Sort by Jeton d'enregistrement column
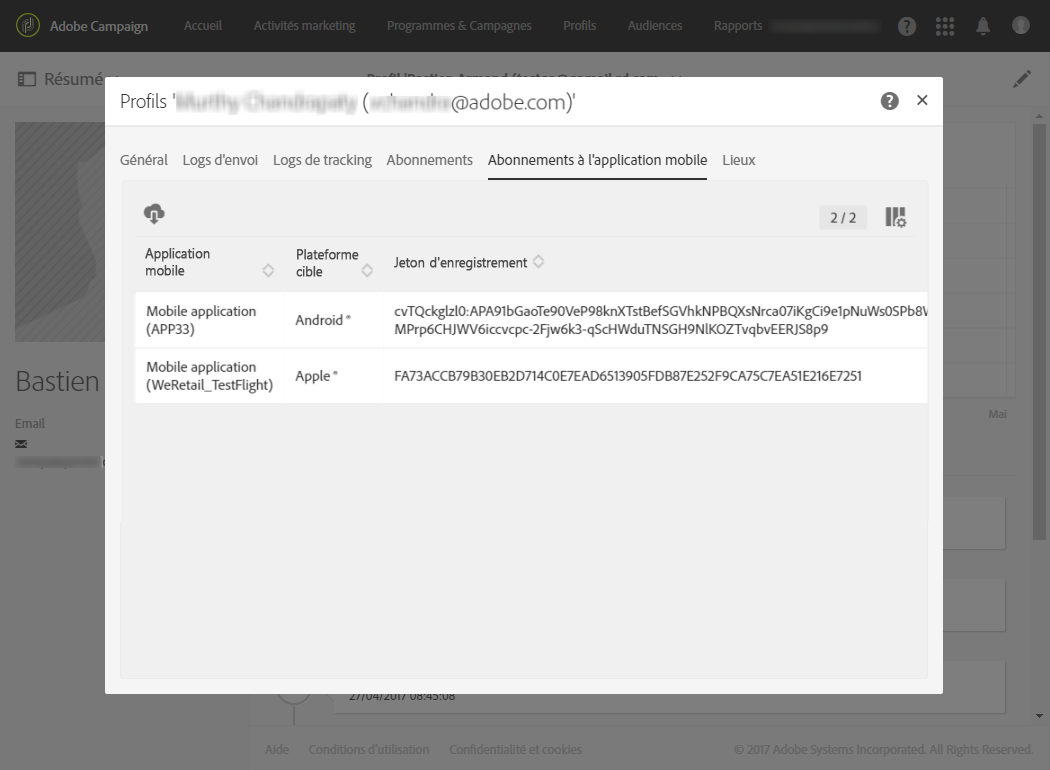 click(538, 262)
